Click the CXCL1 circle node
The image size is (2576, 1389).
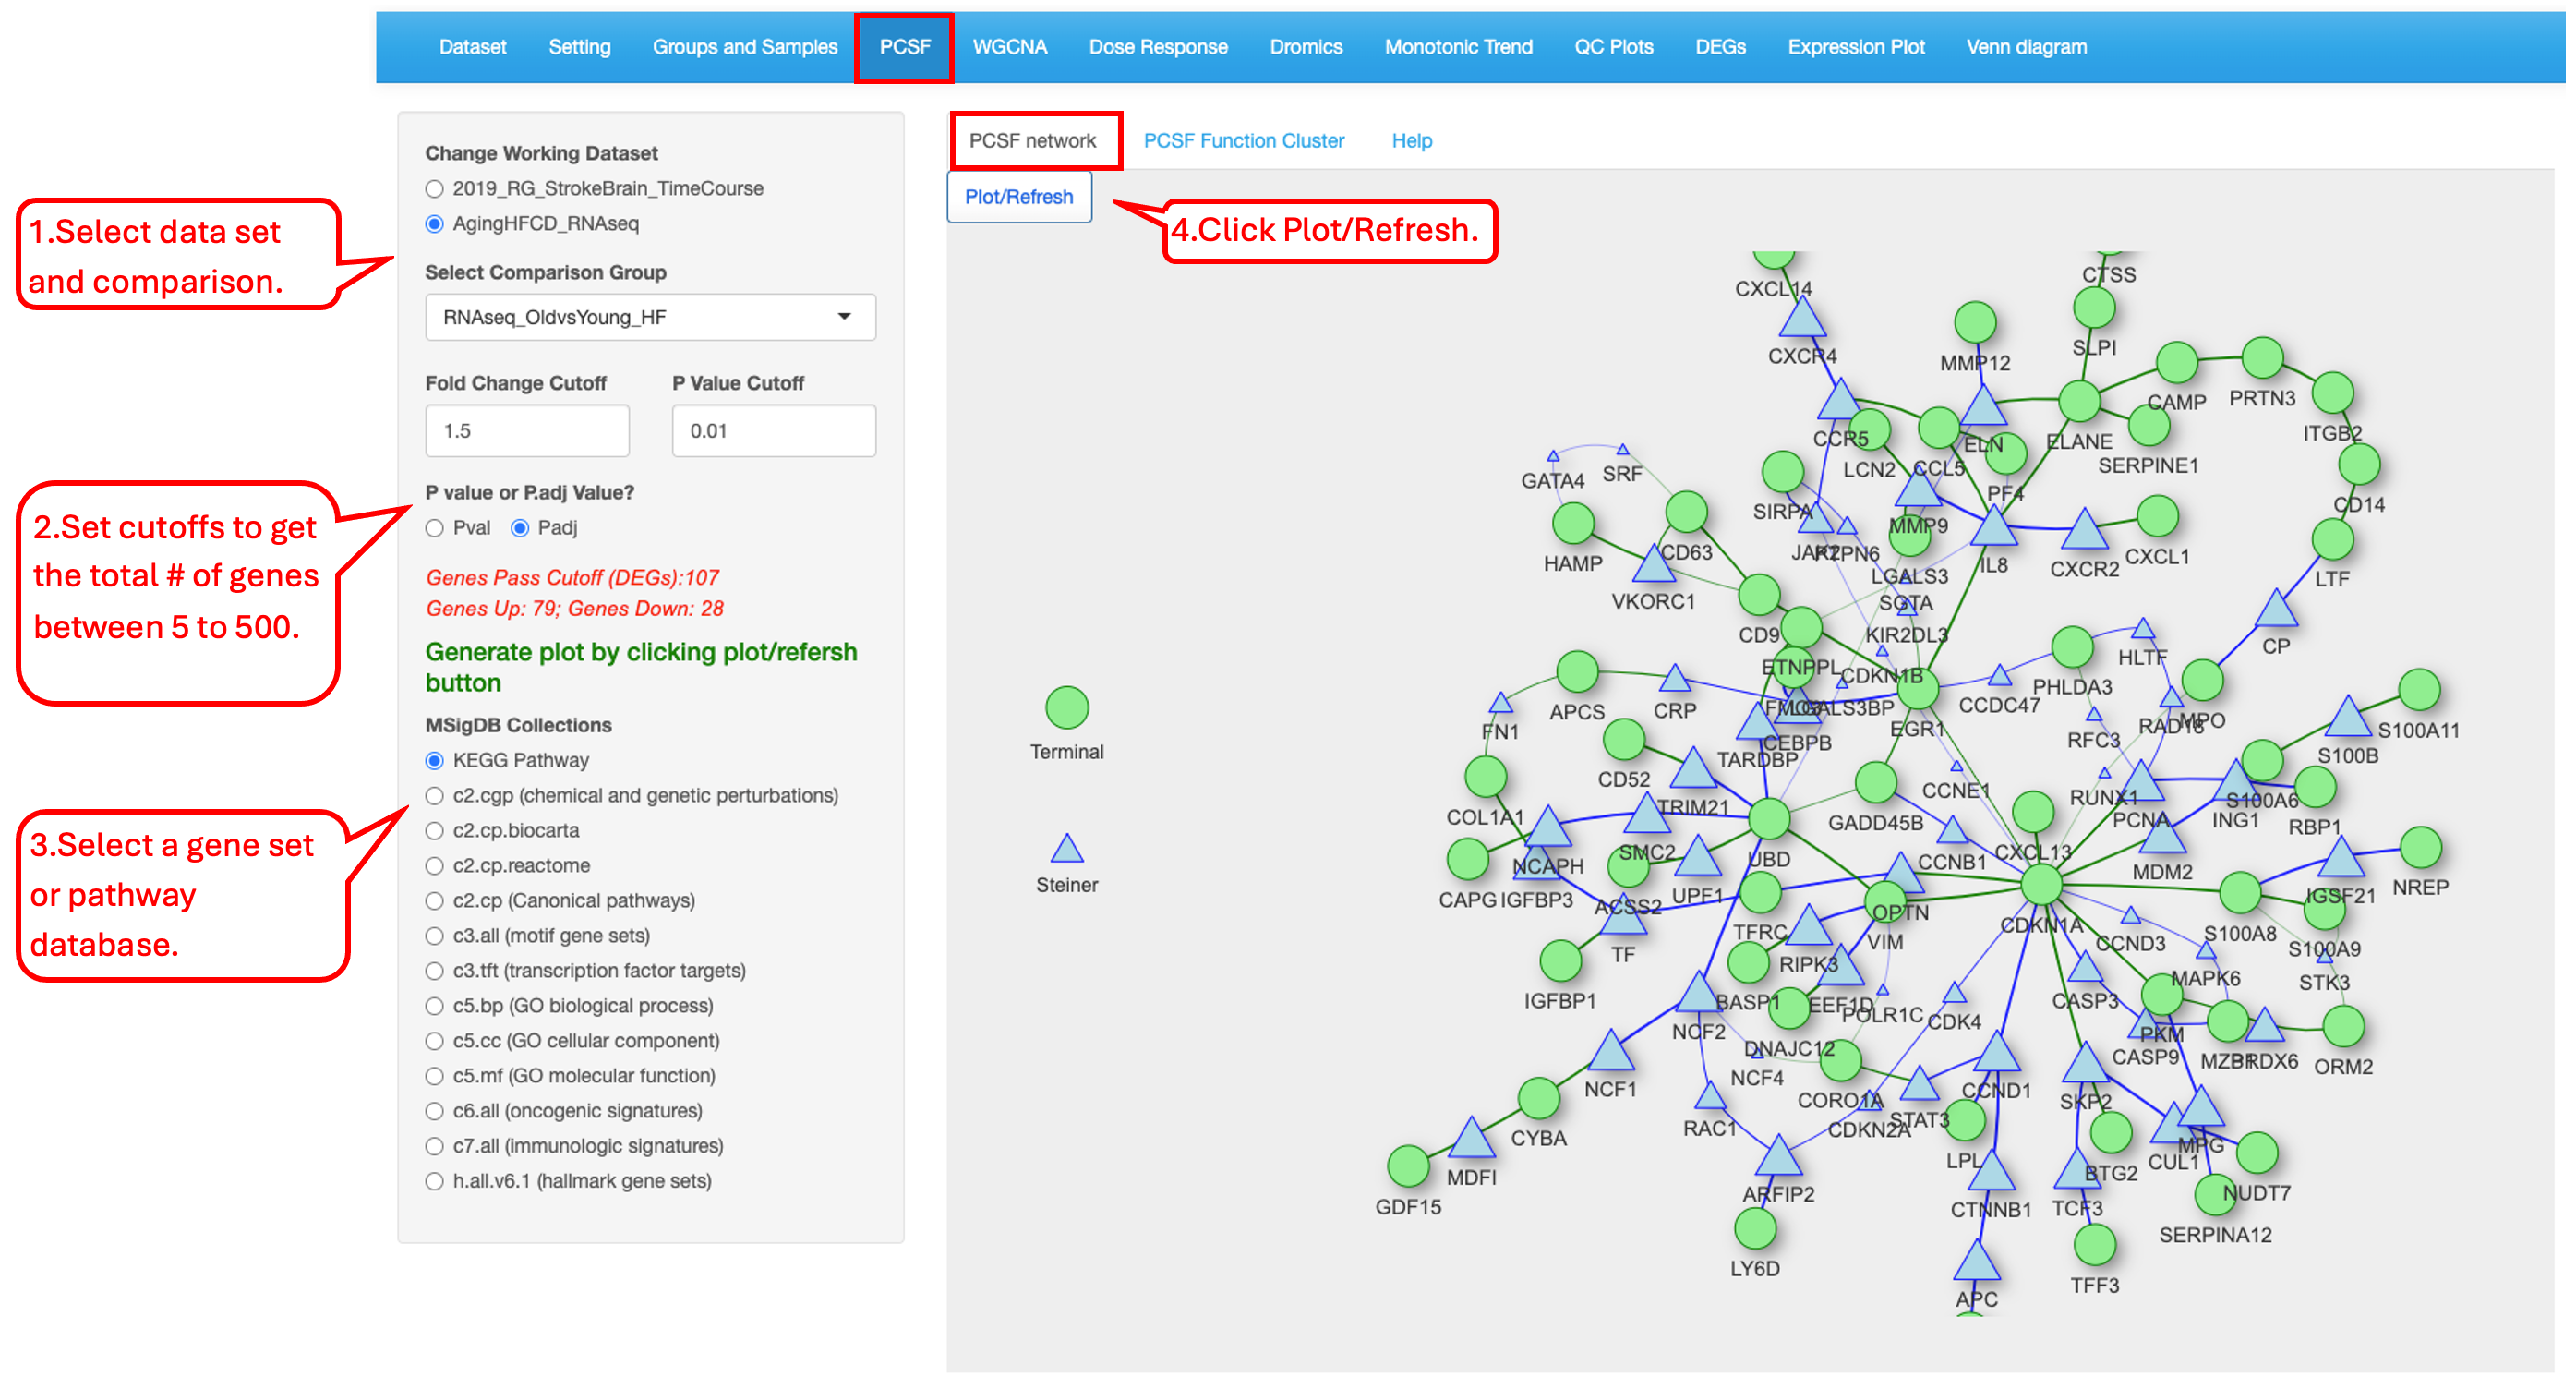click(x=2157, y=517)
